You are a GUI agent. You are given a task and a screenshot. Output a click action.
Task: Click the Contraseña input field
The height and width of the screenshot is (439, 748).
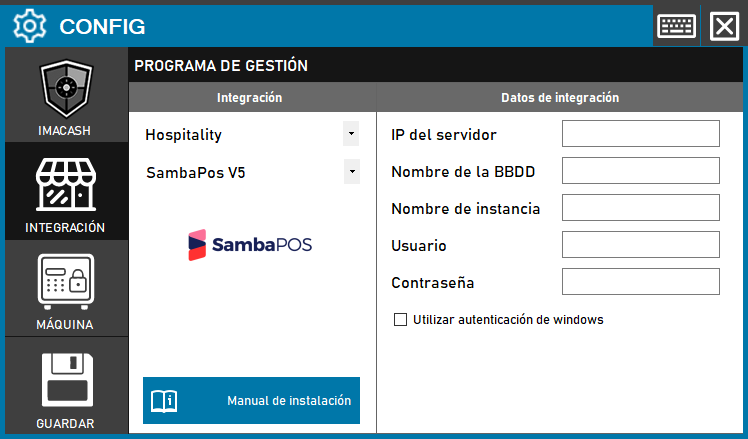click(641, 282)
